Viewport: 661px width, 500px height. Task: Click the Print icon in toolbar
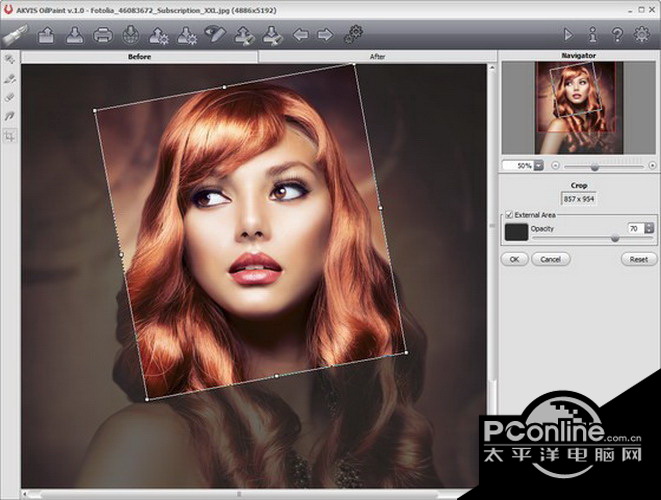point(102,35)
